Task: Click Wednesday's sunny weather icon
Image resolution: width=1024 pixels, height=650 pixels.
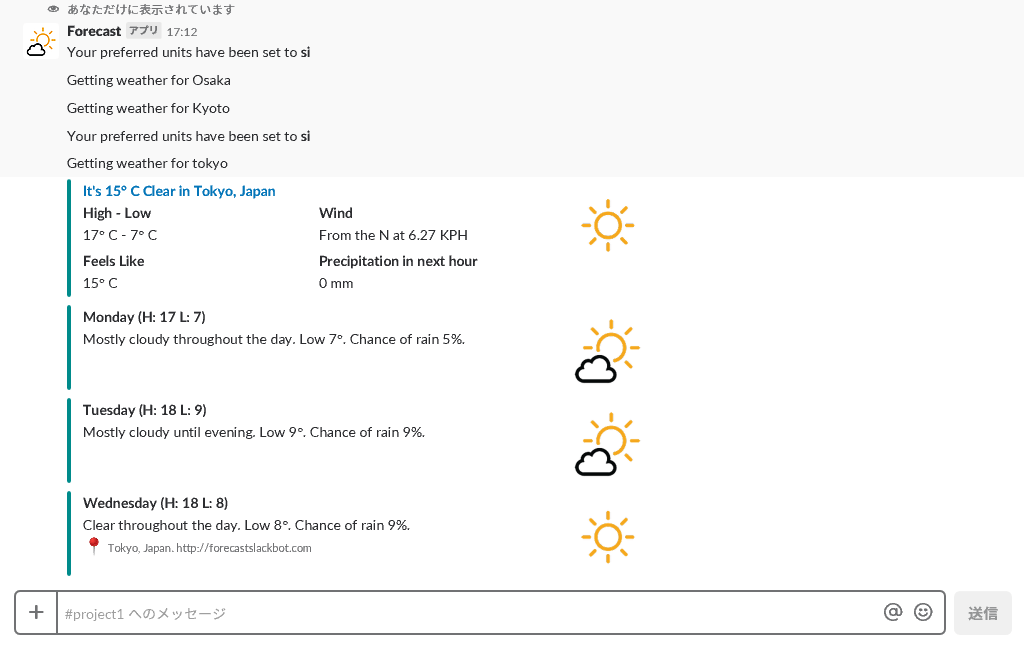Action: pyautogui.click(x=607, y=537)
